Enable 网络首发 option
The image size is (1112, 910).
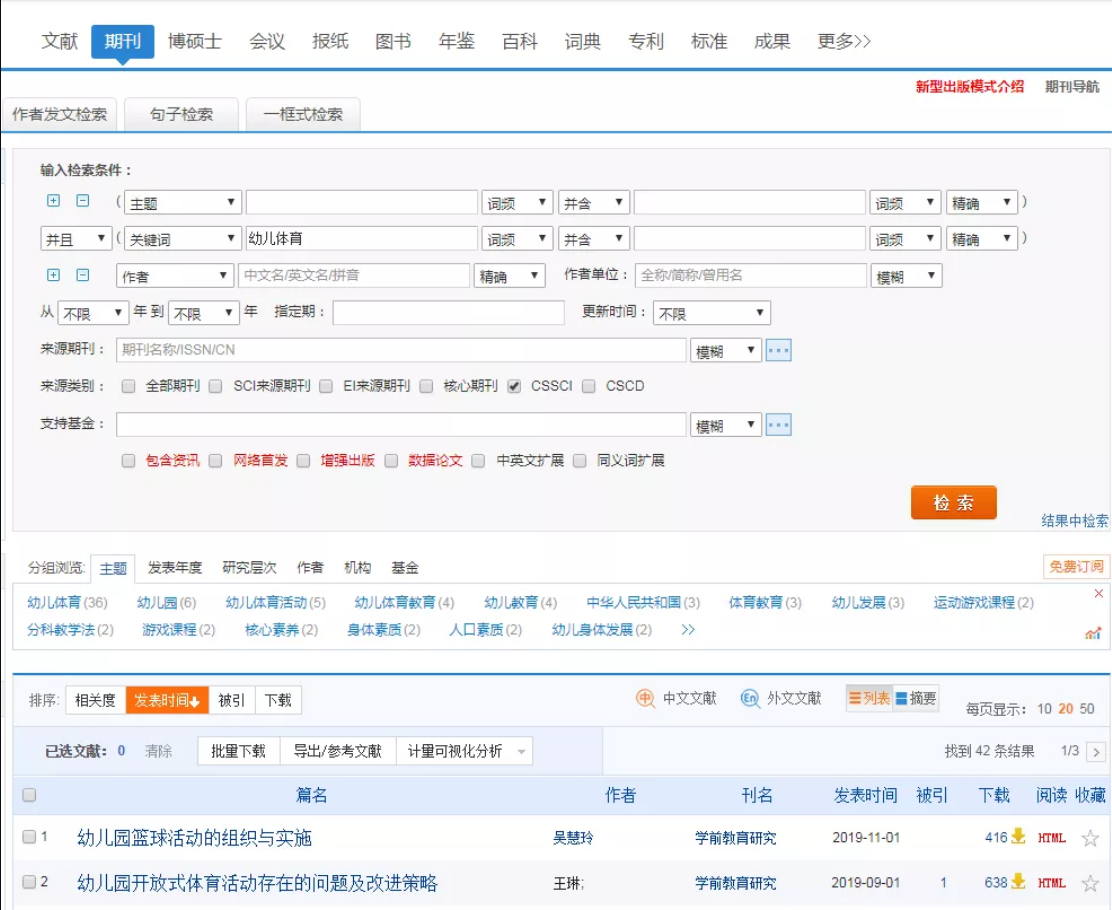[216, 461]
